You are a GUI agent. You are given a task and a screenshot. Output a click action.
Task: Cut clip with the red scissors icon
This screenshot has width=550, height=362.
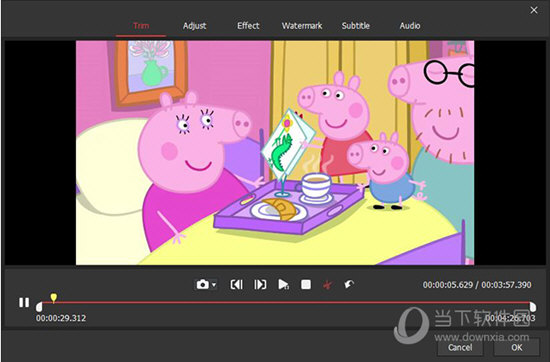[327, 284]
